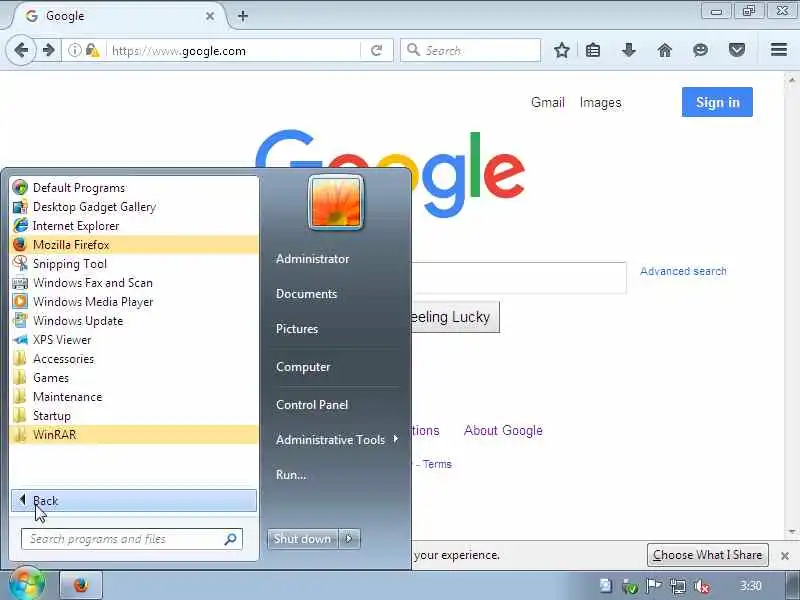Viewport: 800px width, 600px height.
Task: Click the Firefox forward arrow button
Action: pos(48,51)
